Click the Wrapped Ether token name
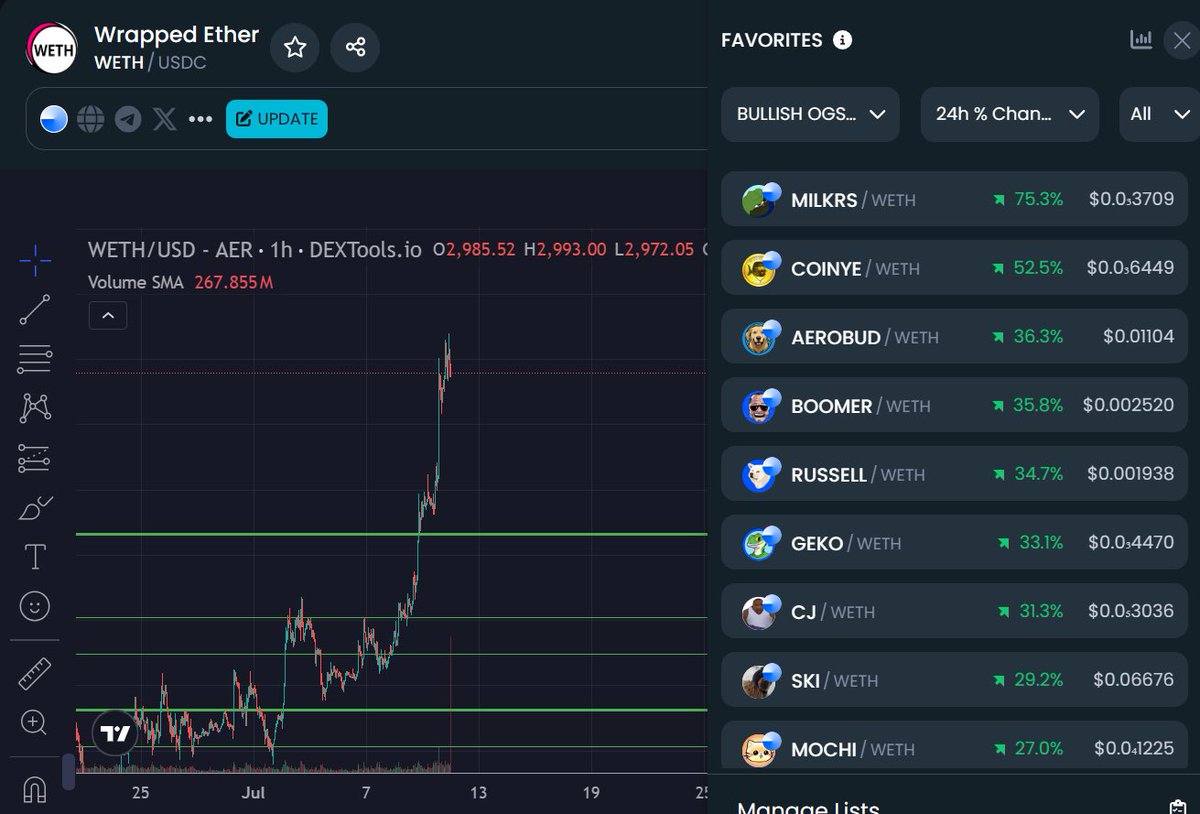Image resolution: width=1200 pixels, height=814 pixels. [x=176, y=34]
